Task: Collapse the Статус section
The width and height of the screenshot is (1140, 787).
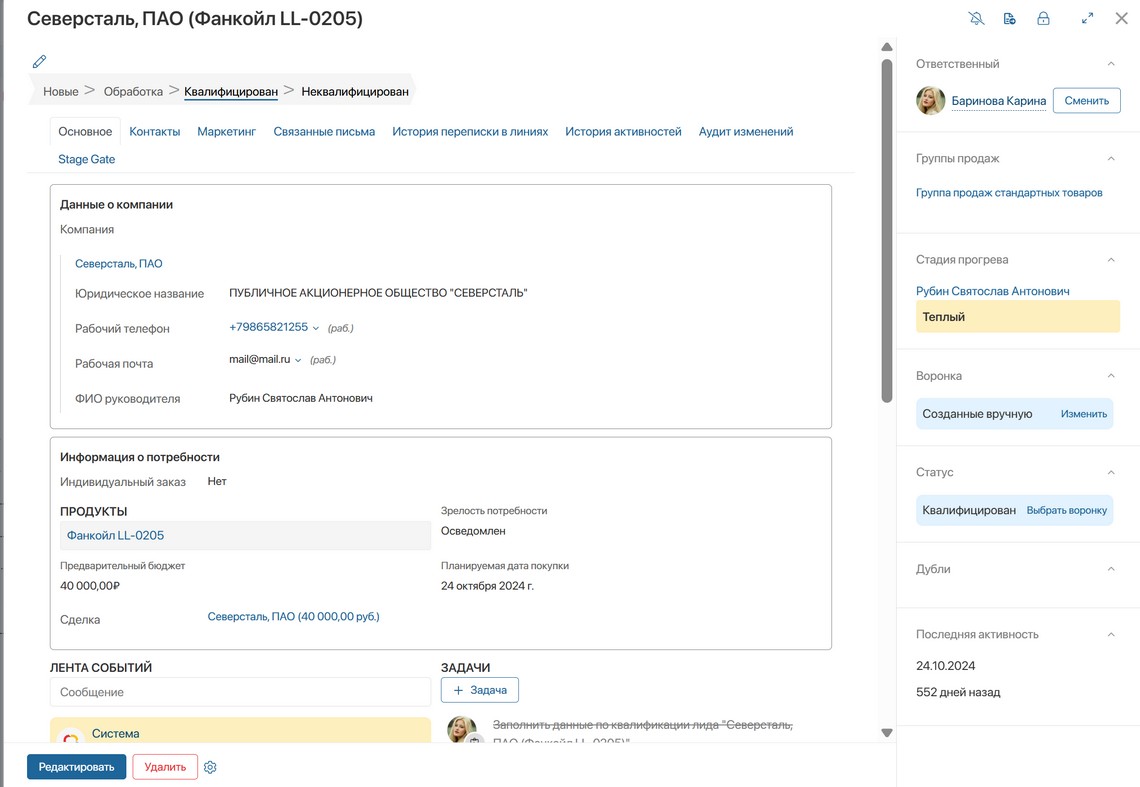Action: (x=1111, y=473)
